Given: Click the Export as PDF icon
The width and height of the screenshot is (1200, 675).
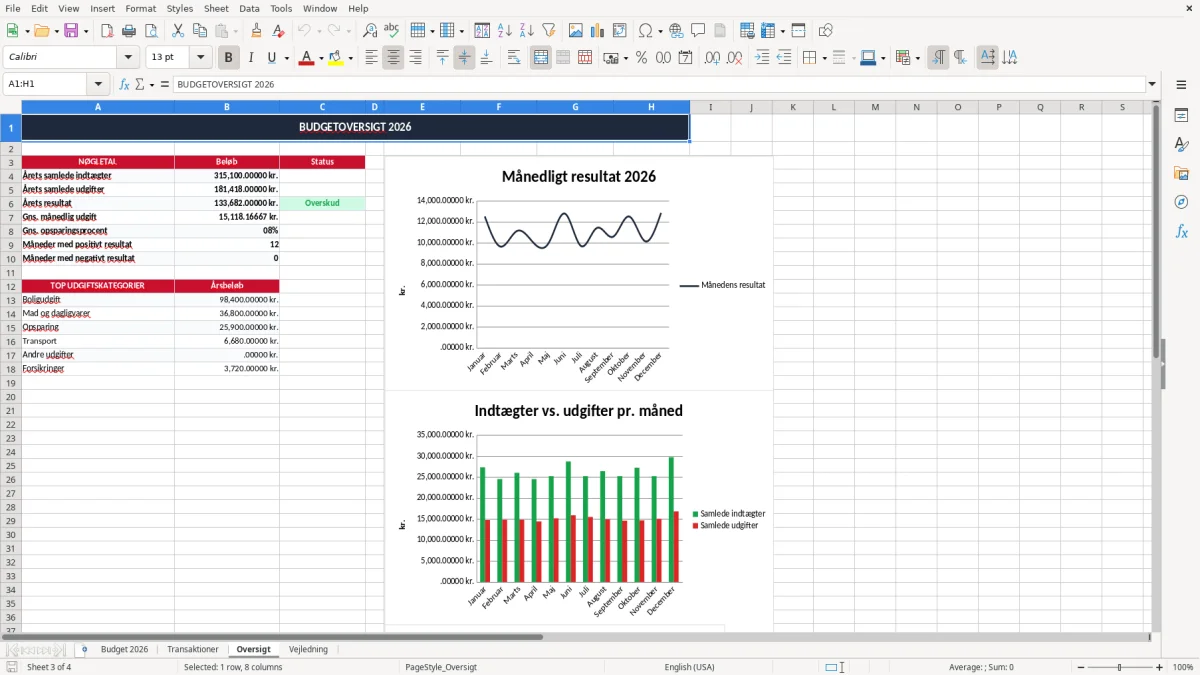Looking at the screenshot, I should [x=107, y=31].
